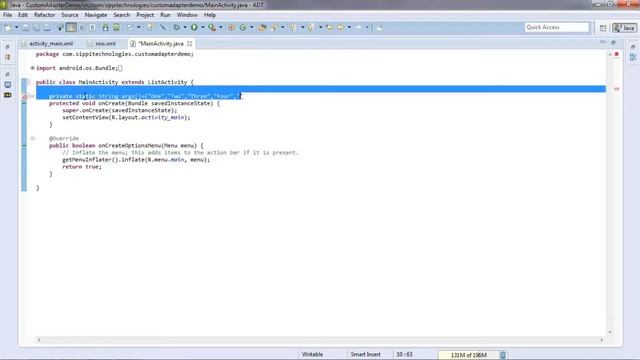Open the Debug dropdown arrow

[185, 27]
